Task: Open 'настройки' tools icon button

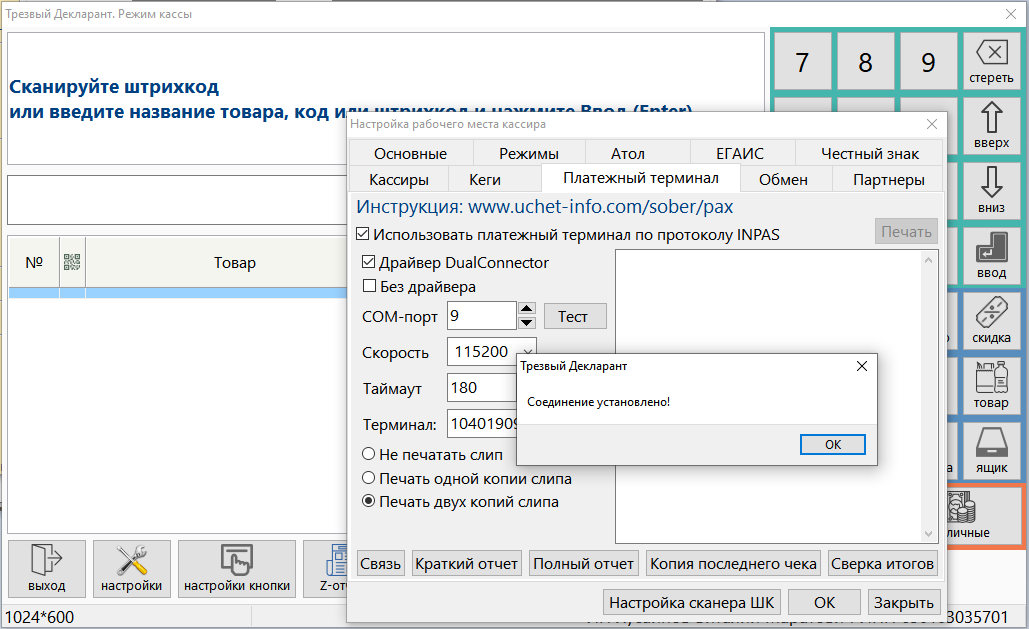Action: point(132,568)
